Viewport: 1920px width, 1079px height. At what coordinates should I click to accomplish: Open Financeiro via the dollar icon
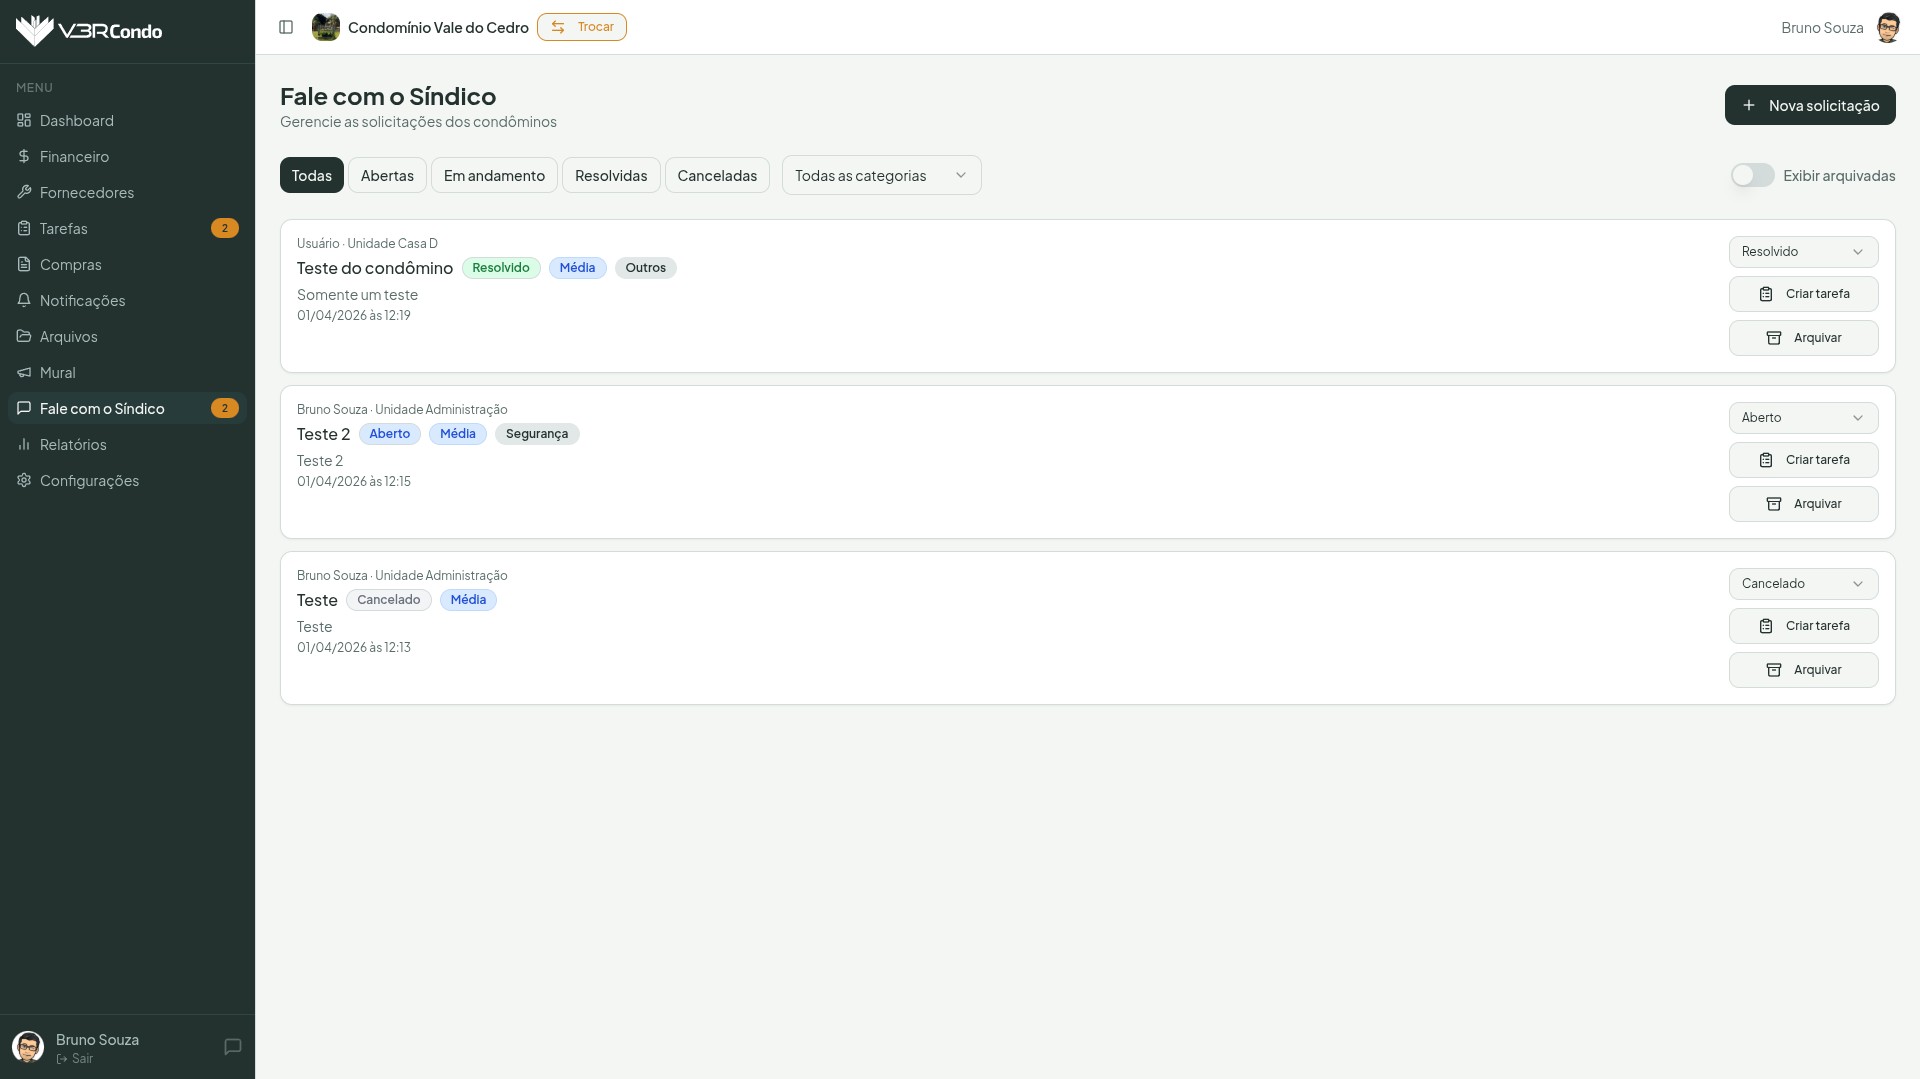pos(24,156)
